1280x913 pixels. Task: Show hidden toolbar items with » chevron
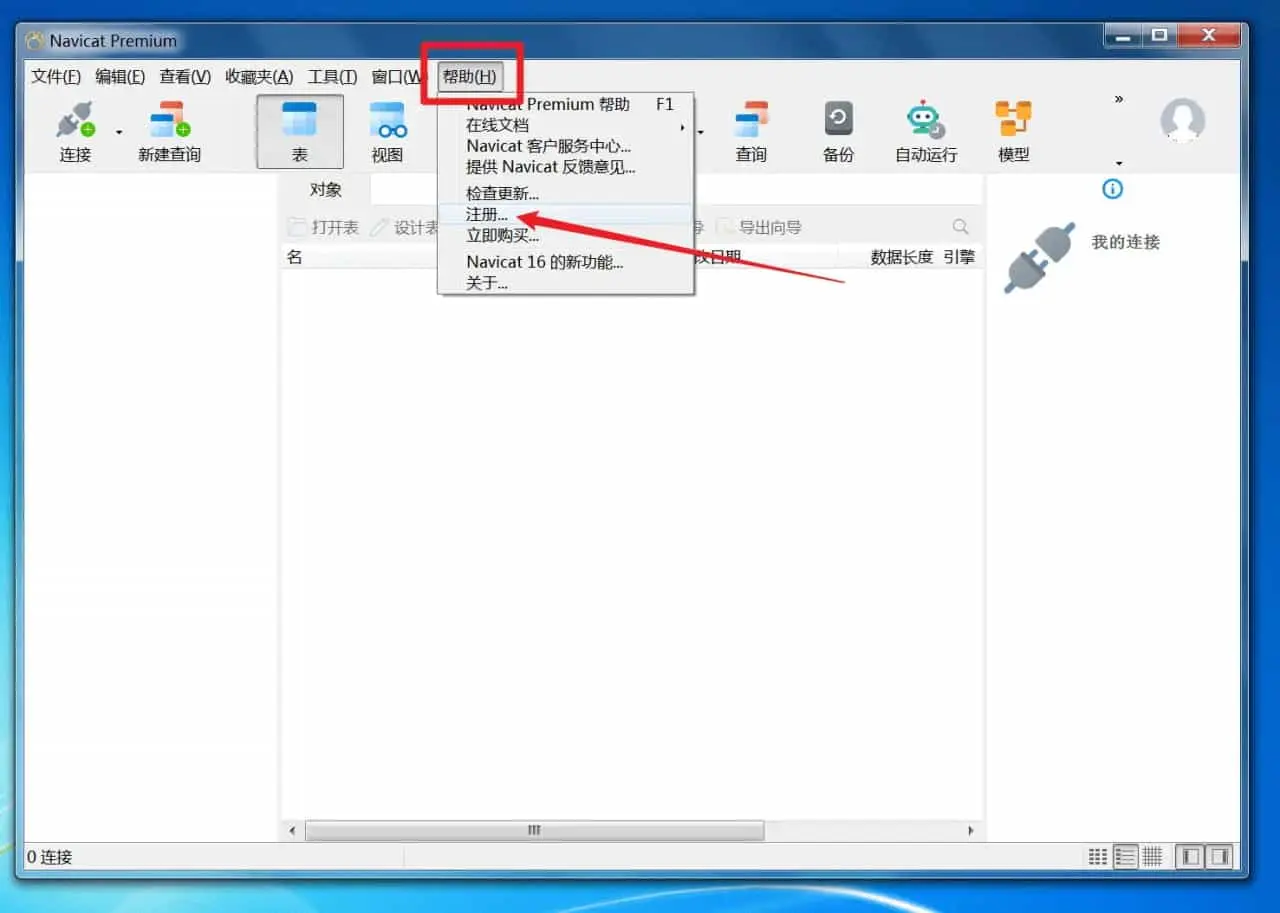click(1118, 99)
